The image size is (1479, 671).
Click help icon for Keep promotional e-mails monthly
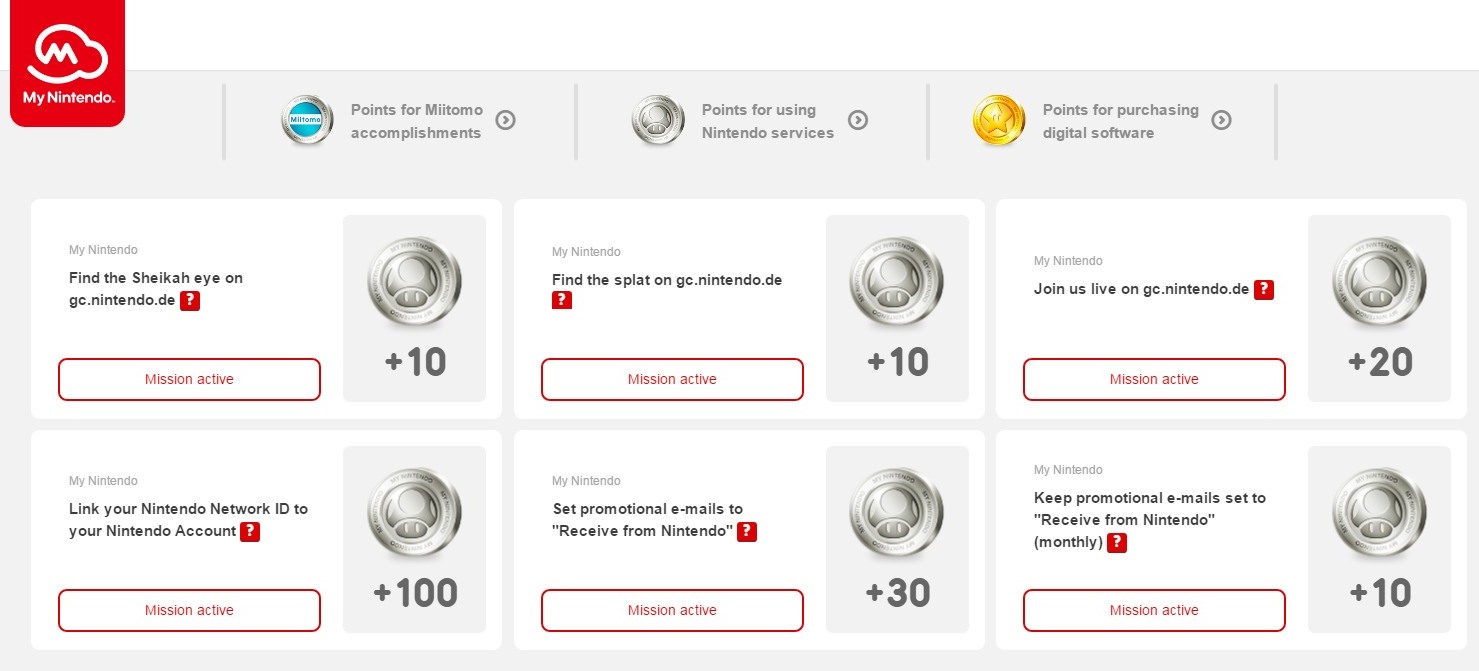[1117, 542]
